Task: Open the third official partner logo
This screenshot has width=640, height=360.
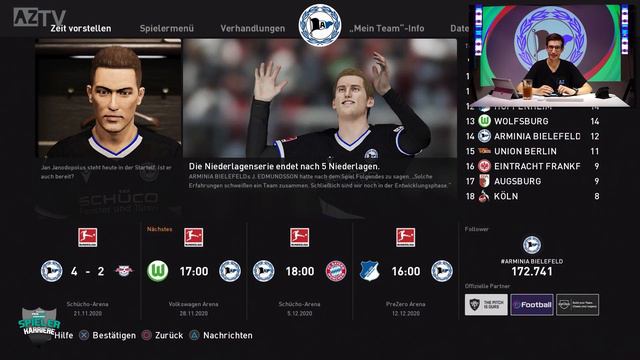Action: coord(578,304)
